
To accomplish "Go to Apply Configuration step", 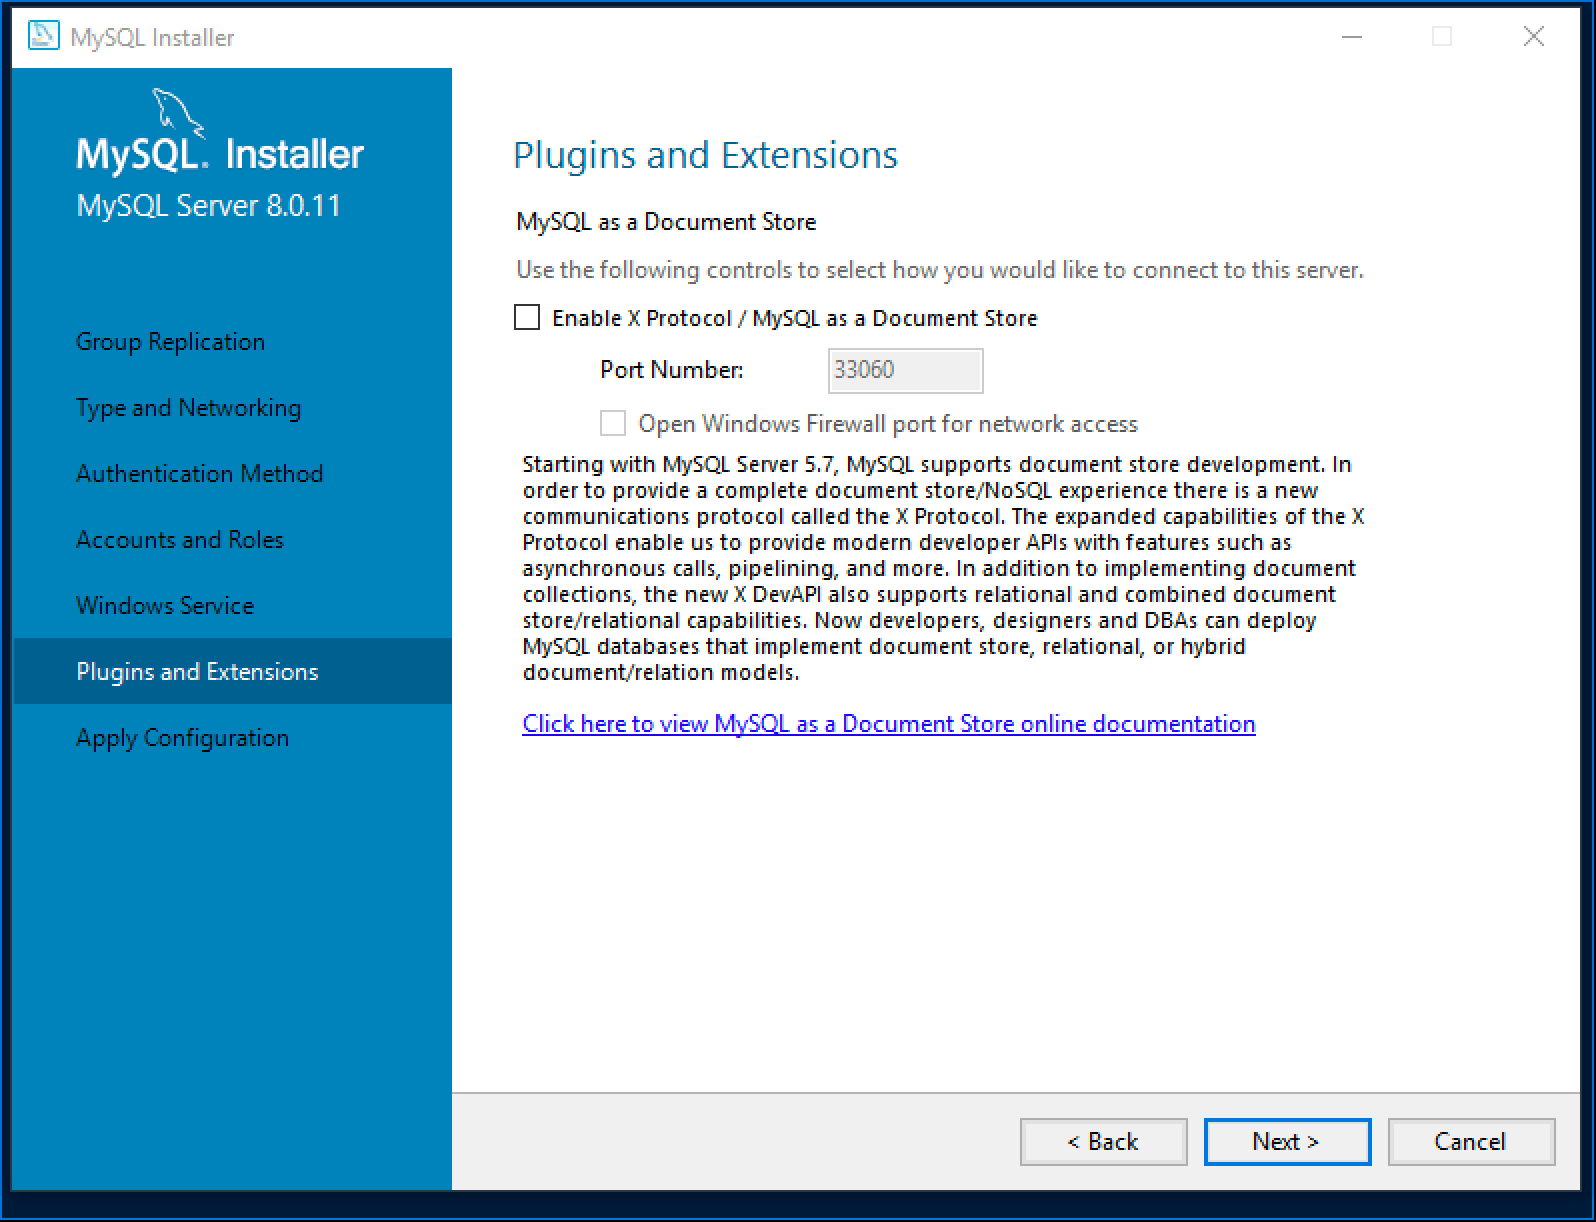I will 182,738.
